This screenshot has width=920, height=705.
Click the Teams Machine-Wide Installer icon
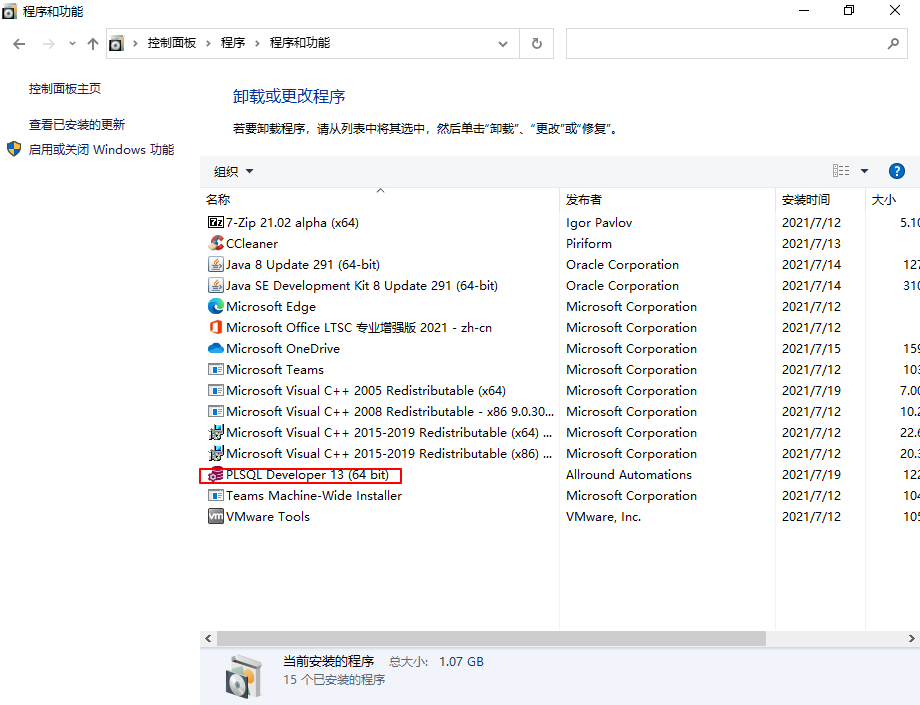point(216,496)
